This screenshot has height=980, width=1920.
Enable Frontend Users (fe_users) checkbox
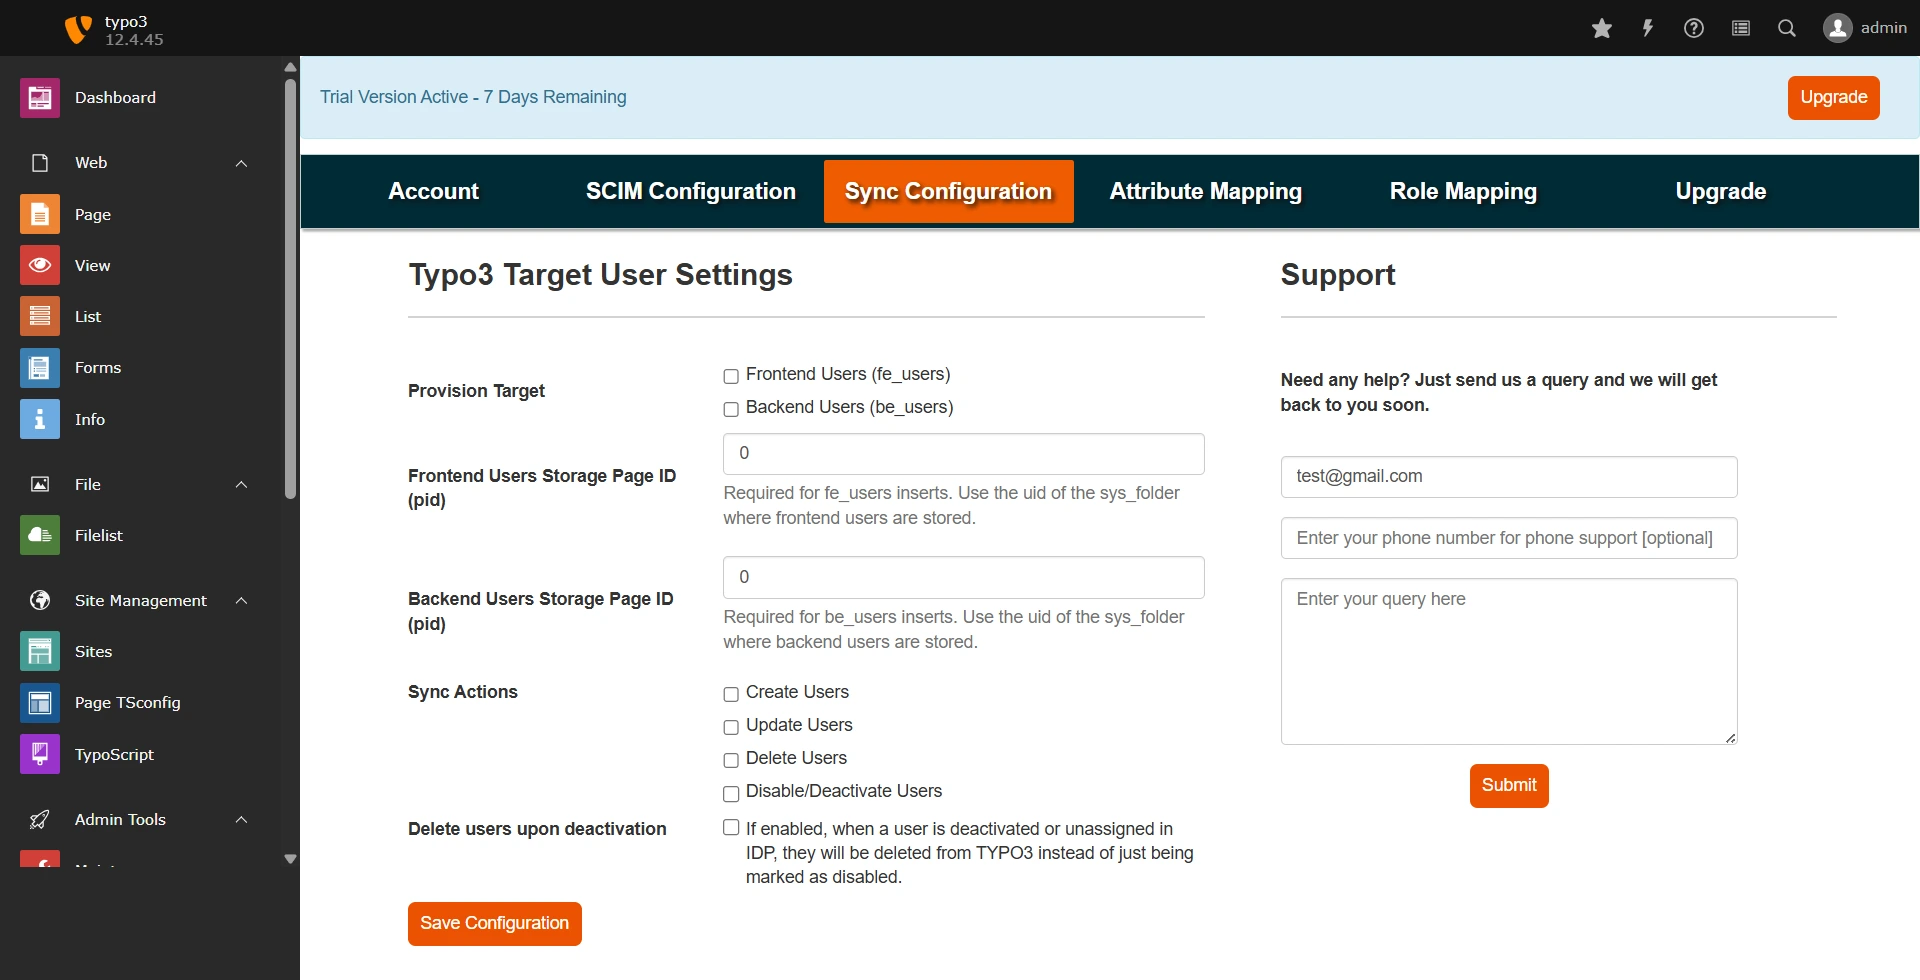pyautogui.click(x=731, y=376)
